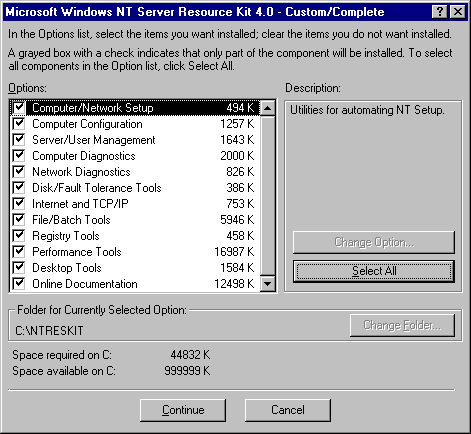Clear the Disk/Fault Tolerance Tools checkbox
471x434 pixels.
tap(19, 188)
